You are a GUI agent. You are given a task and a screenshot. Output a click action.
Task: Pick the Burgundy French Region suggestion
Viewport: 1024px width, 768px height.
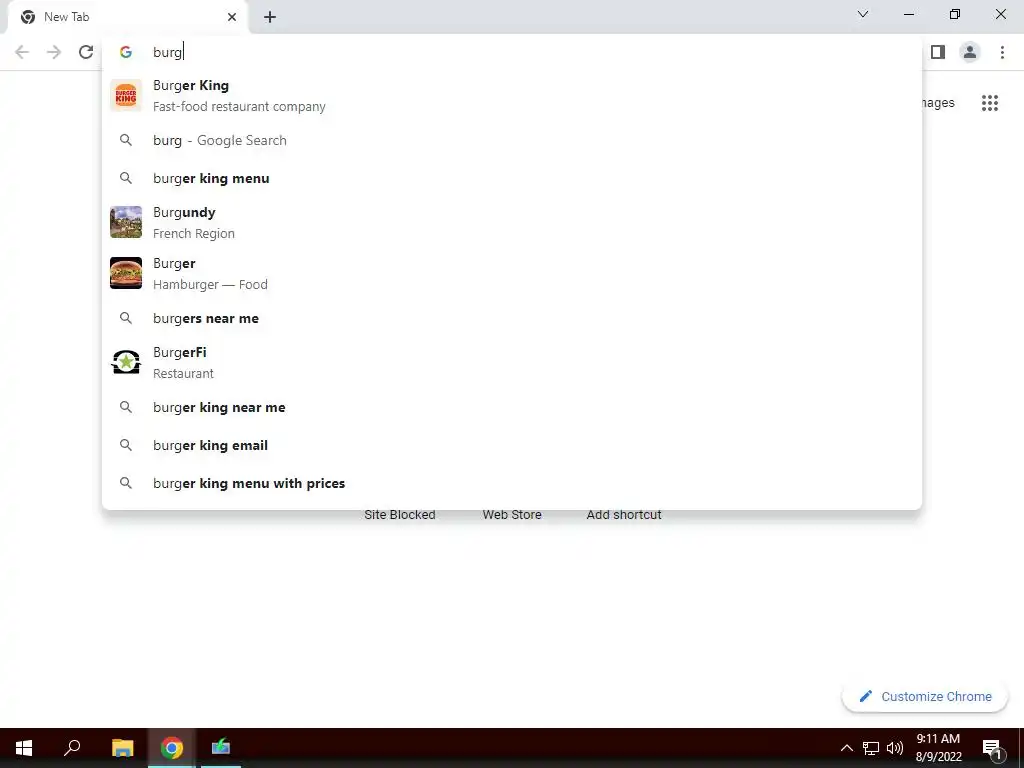pos(511,223)
